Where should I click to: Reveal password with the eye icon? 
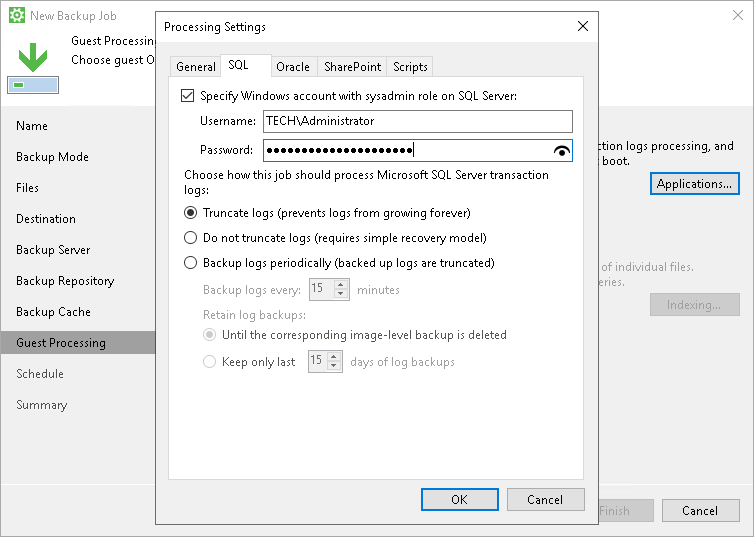[x=562, y=151]
